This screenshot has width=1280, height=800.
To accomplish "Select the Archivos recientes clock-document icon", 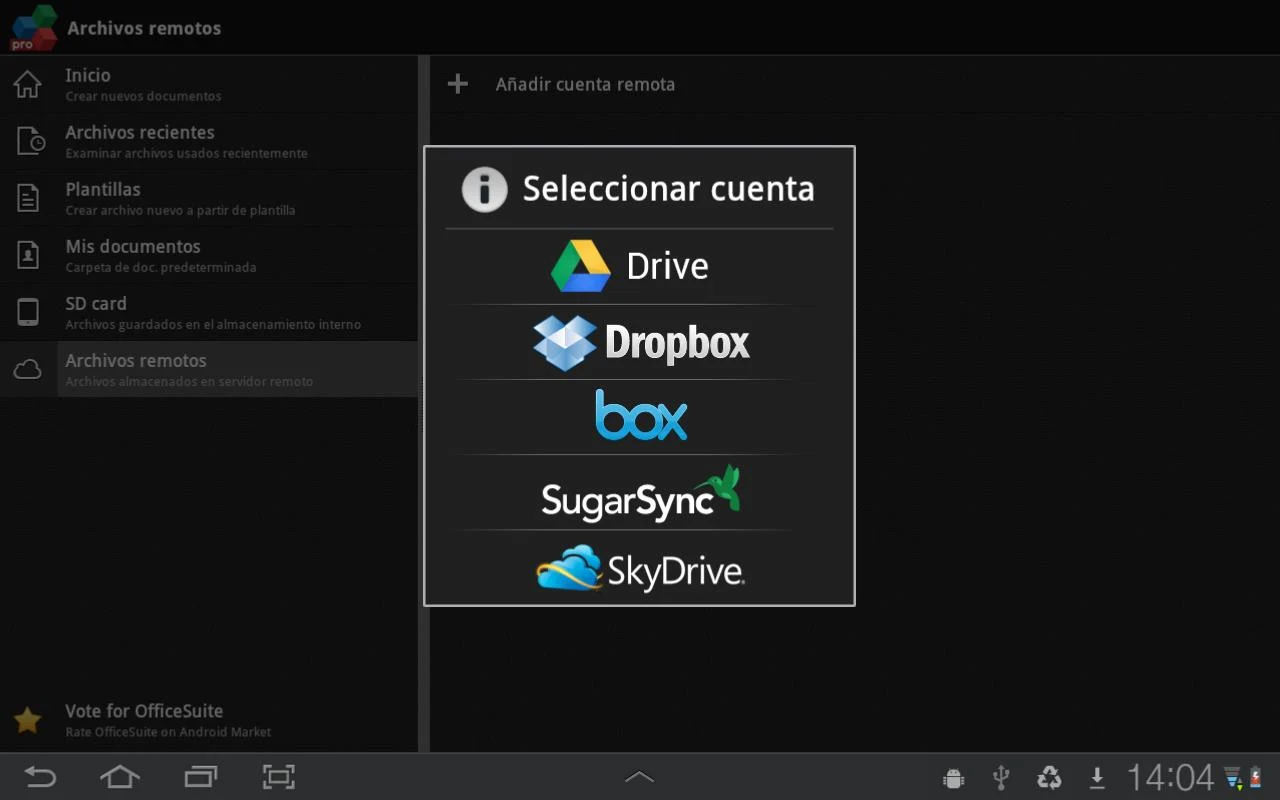I will coord(31,141).
